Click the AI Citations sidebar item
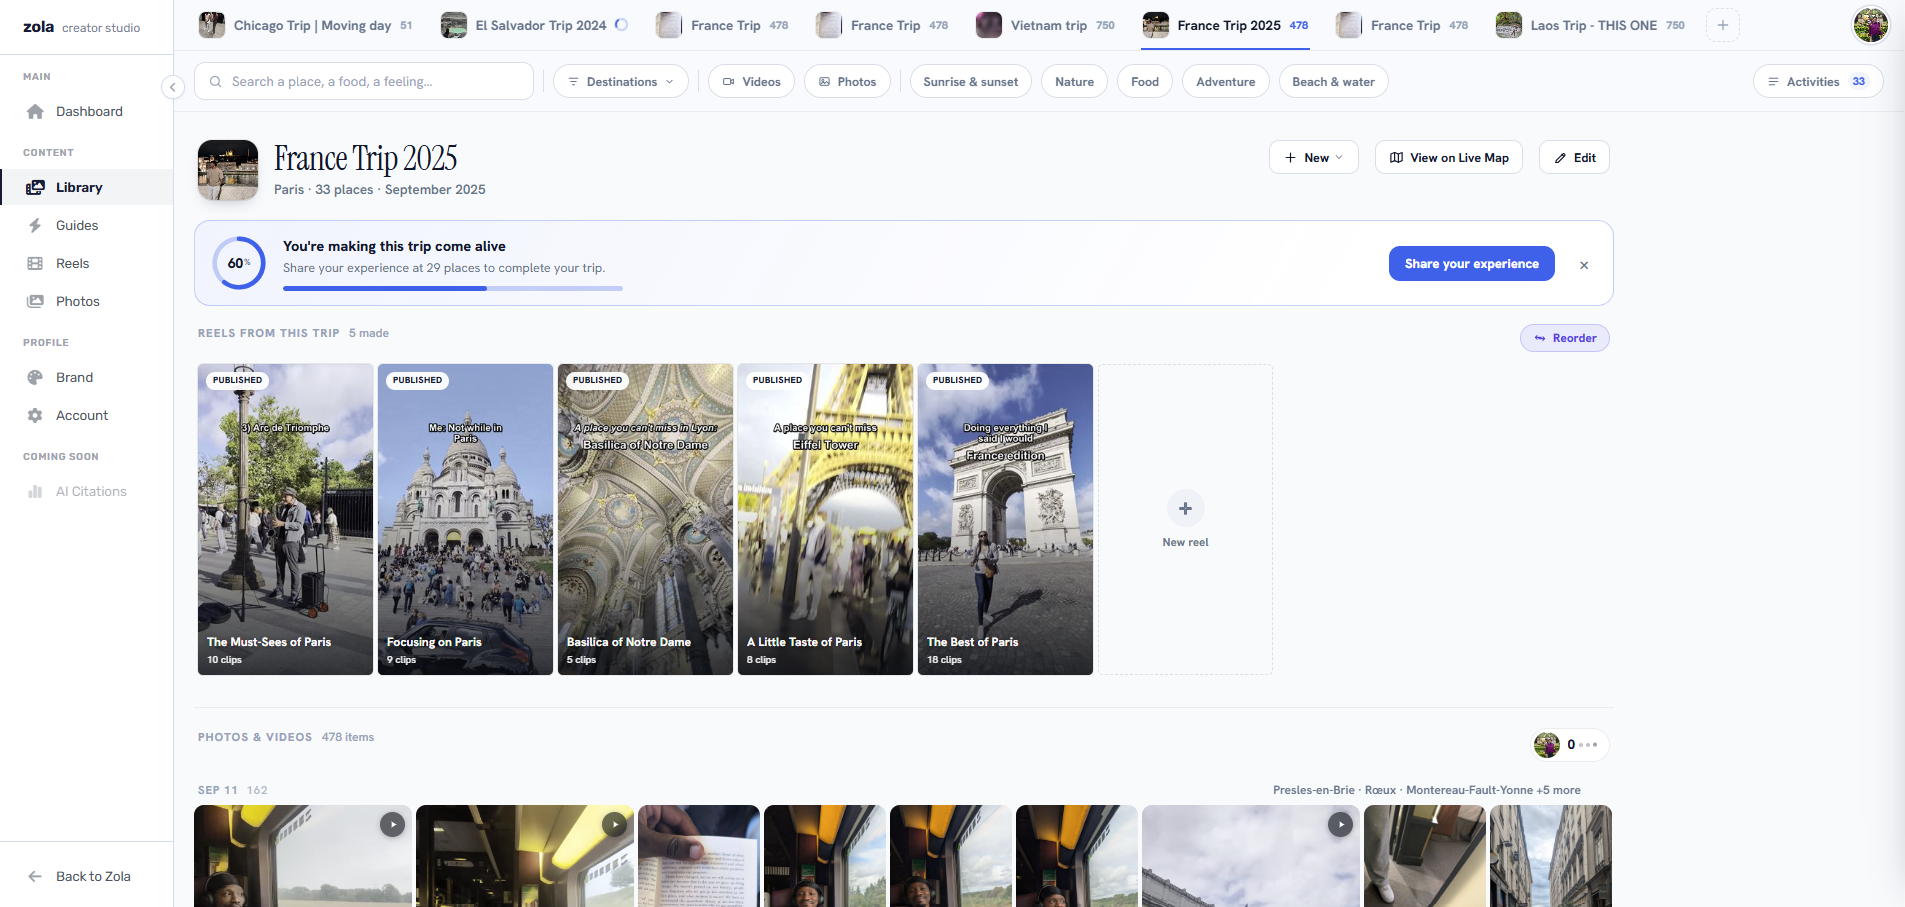1905x907 pixels. coord(87,492)
